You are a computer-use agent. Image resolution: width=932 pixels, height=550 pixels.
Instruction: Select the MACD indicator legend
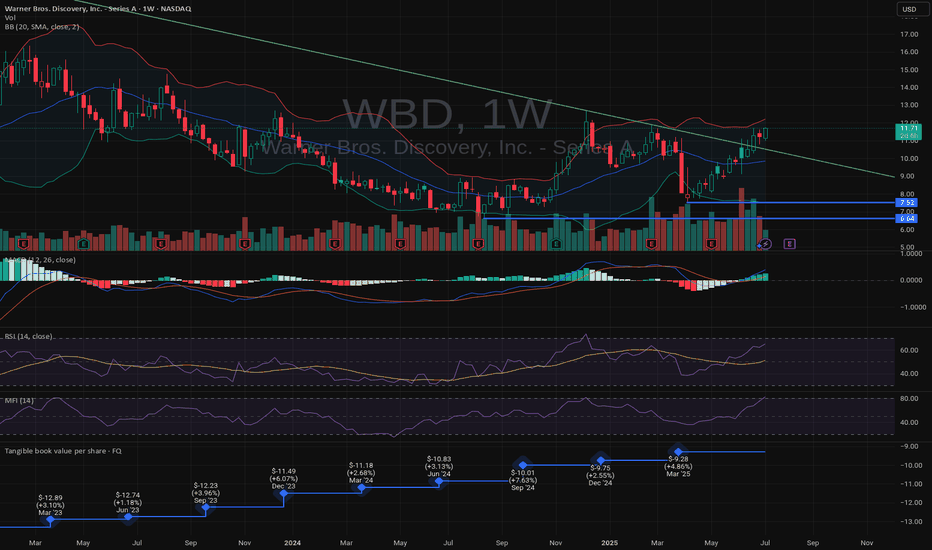(40, 260)
